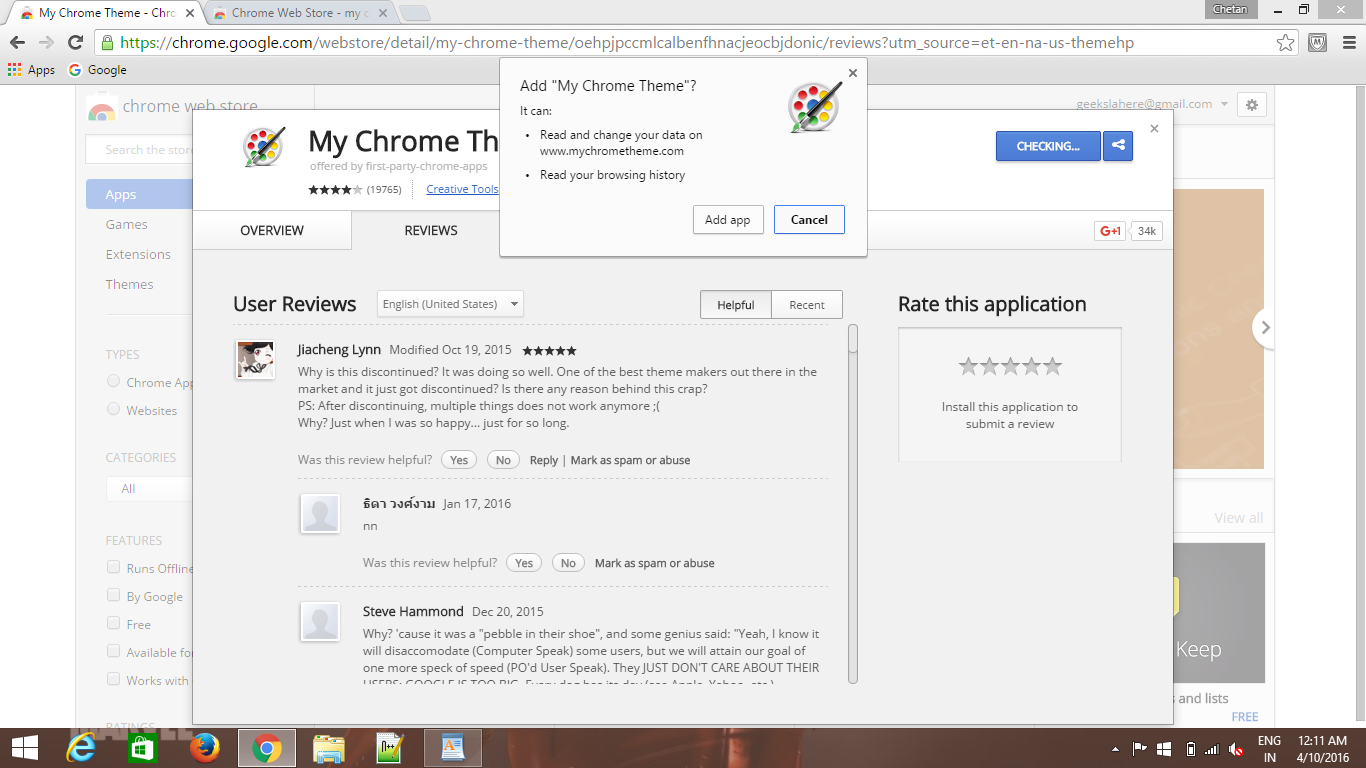Image resolution: width=1366 pixels, height=768 pixels.
Task: Select the Websites radio button
Action: [x=113, y=409]
